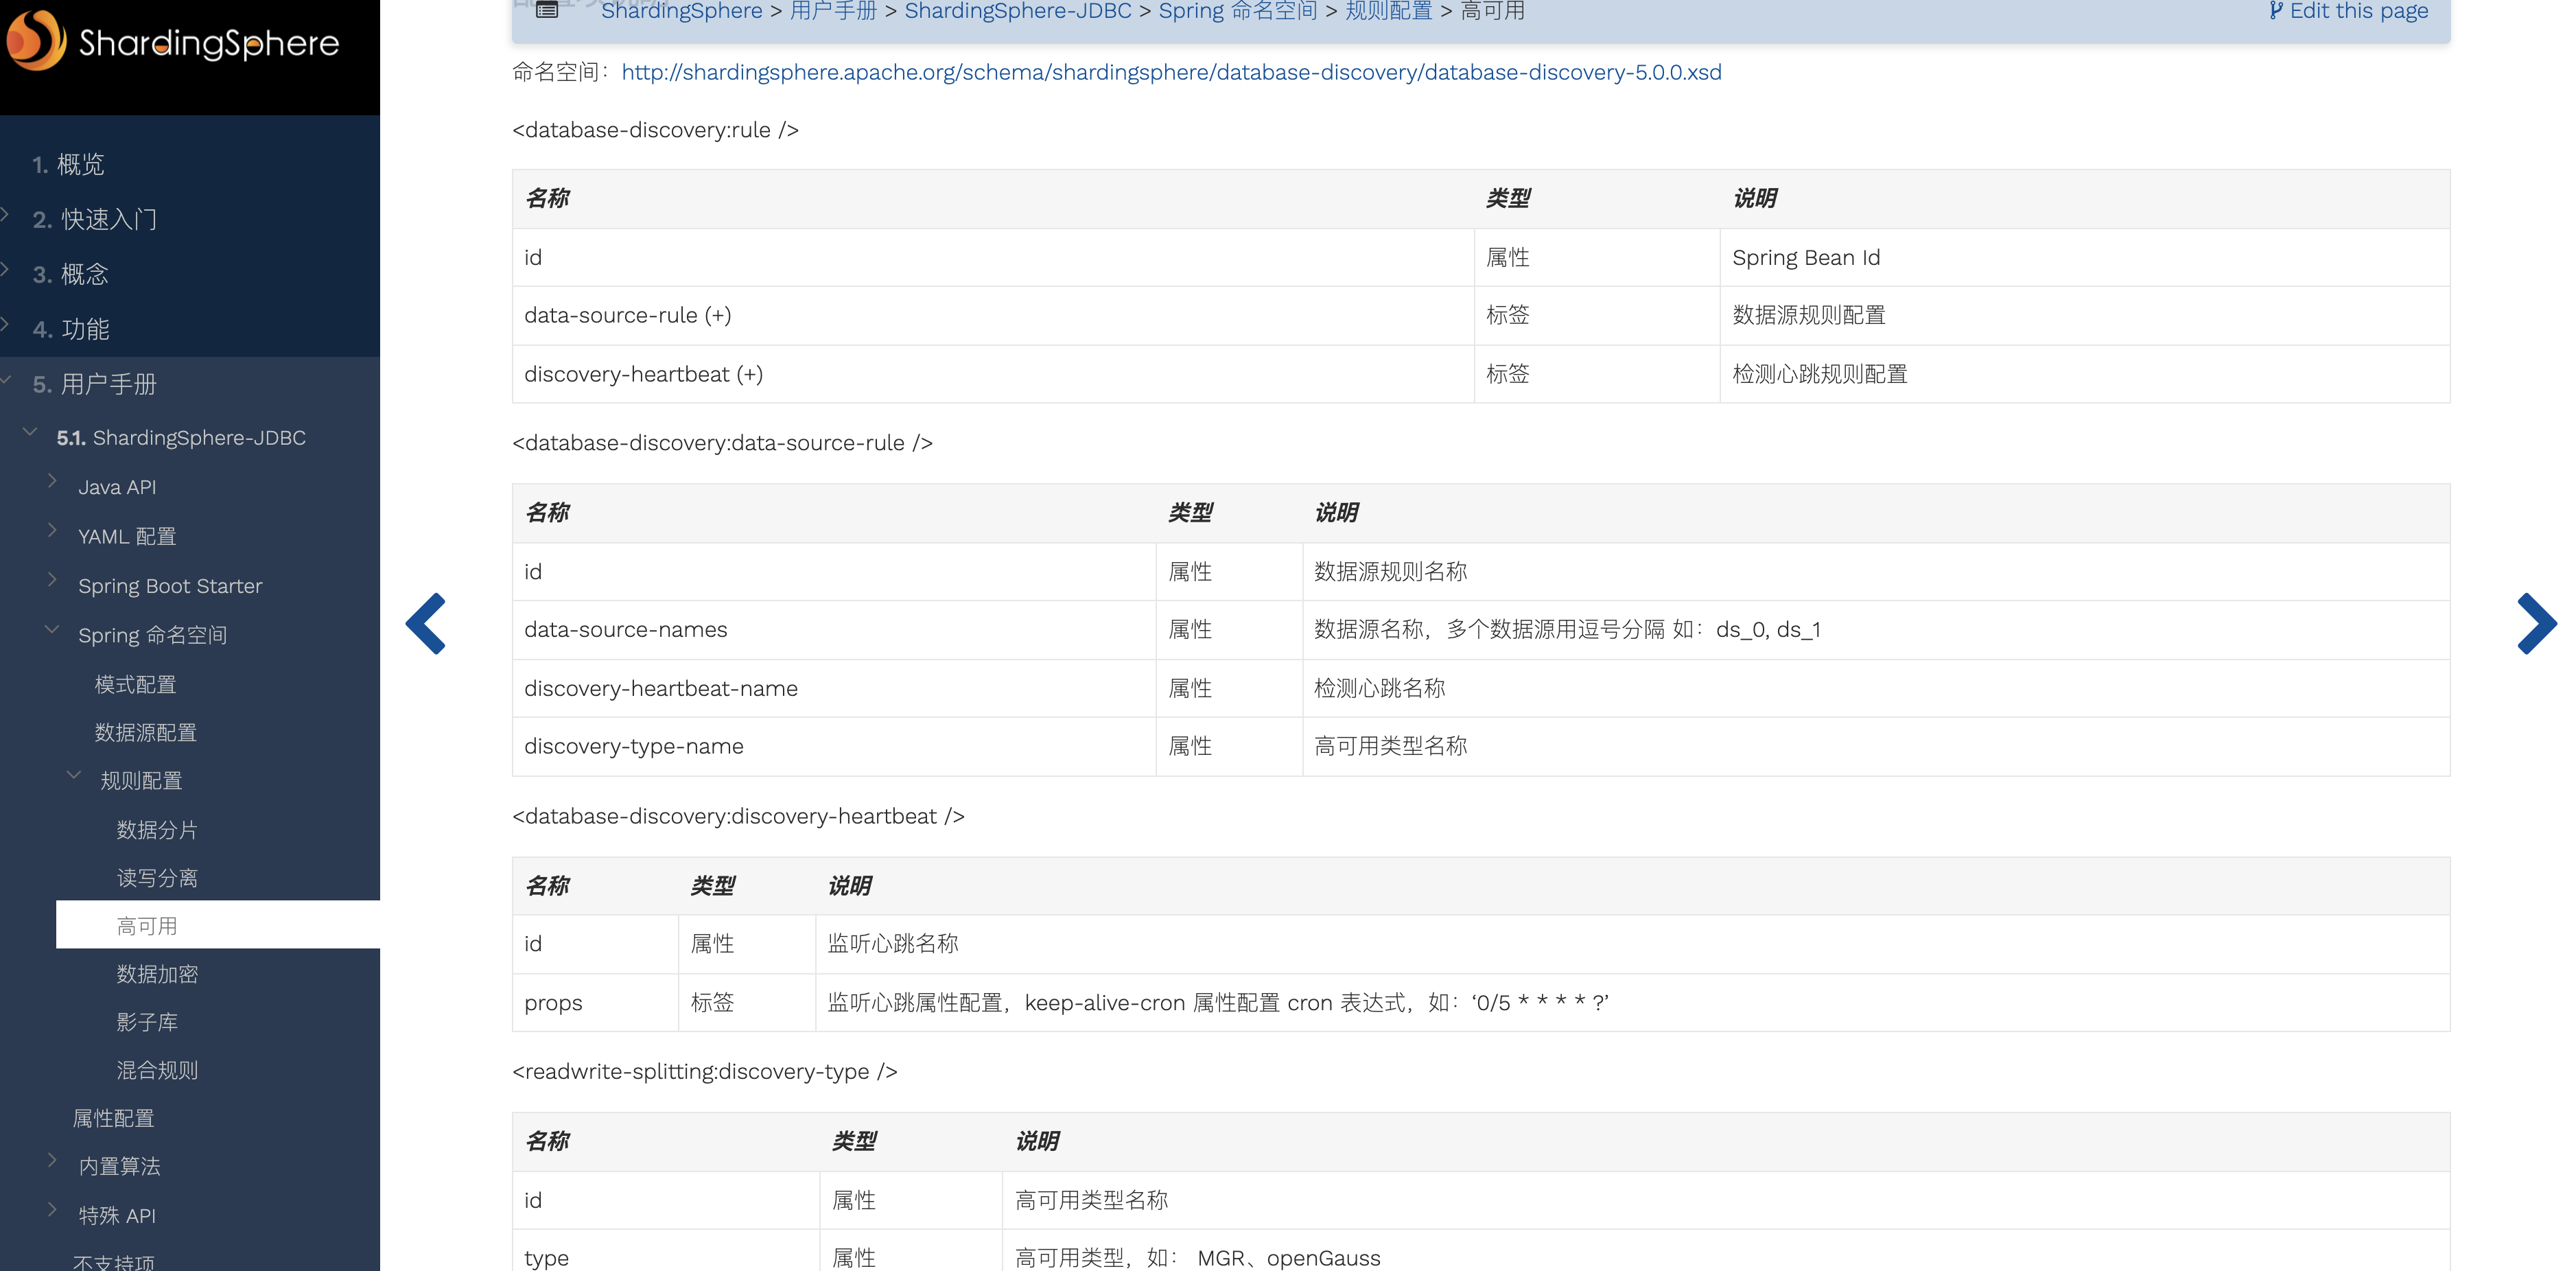Expand the YAML 配置 chevron
This screenshot has width=2576, height=1271.
click(53, 531)
